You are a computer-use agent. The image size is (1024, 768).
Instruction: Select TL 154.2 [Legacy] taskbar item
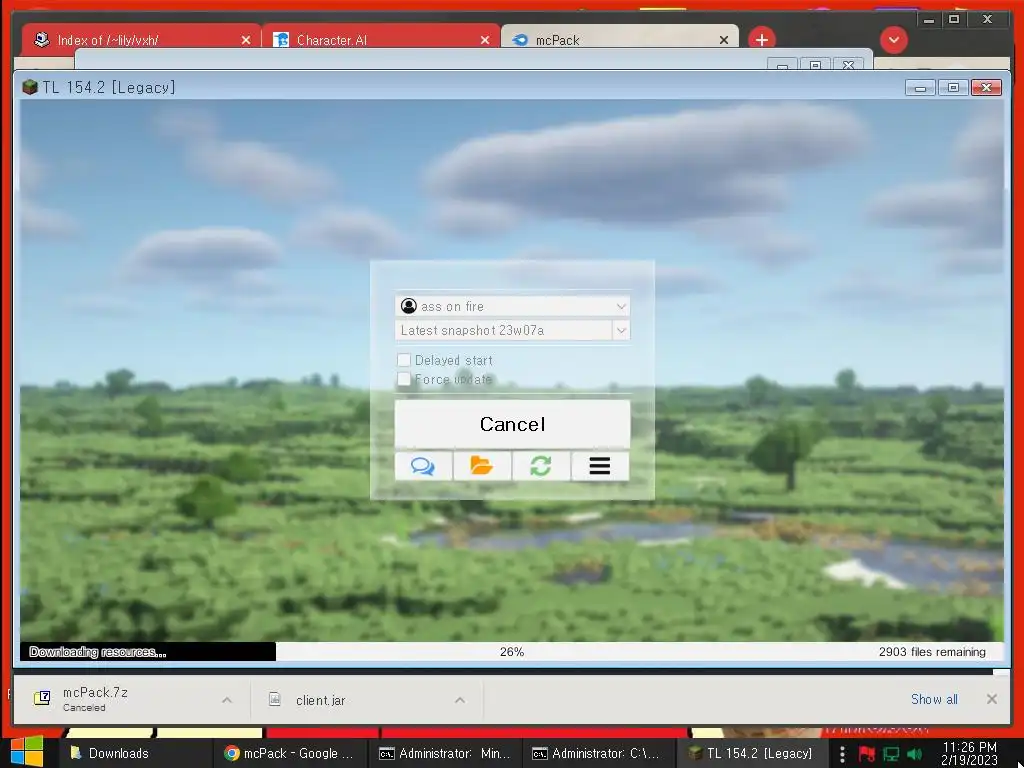point(752,753)
